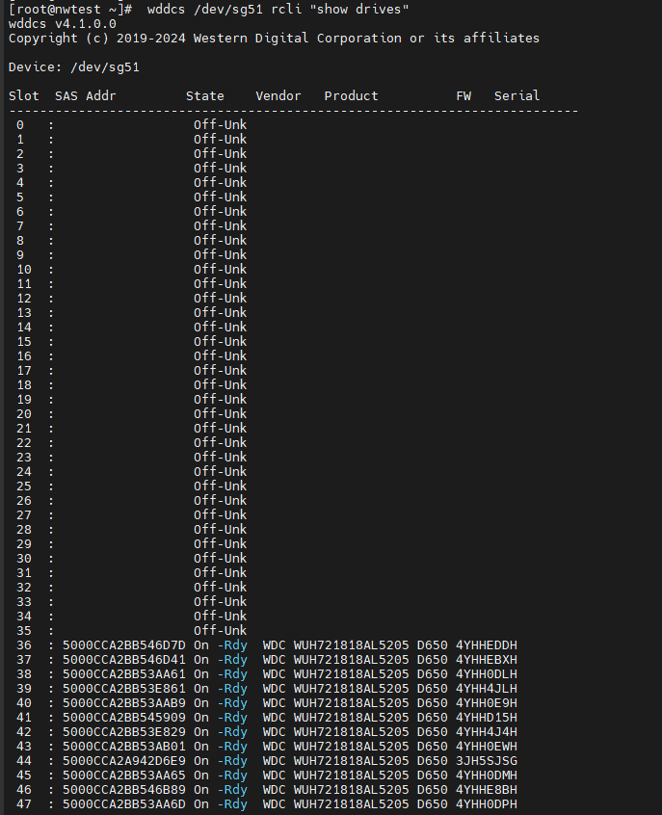Click slot number 20 in list
The height and width of the screenshot is (815, 662).
pyautogui.click(x=24, y=414)
